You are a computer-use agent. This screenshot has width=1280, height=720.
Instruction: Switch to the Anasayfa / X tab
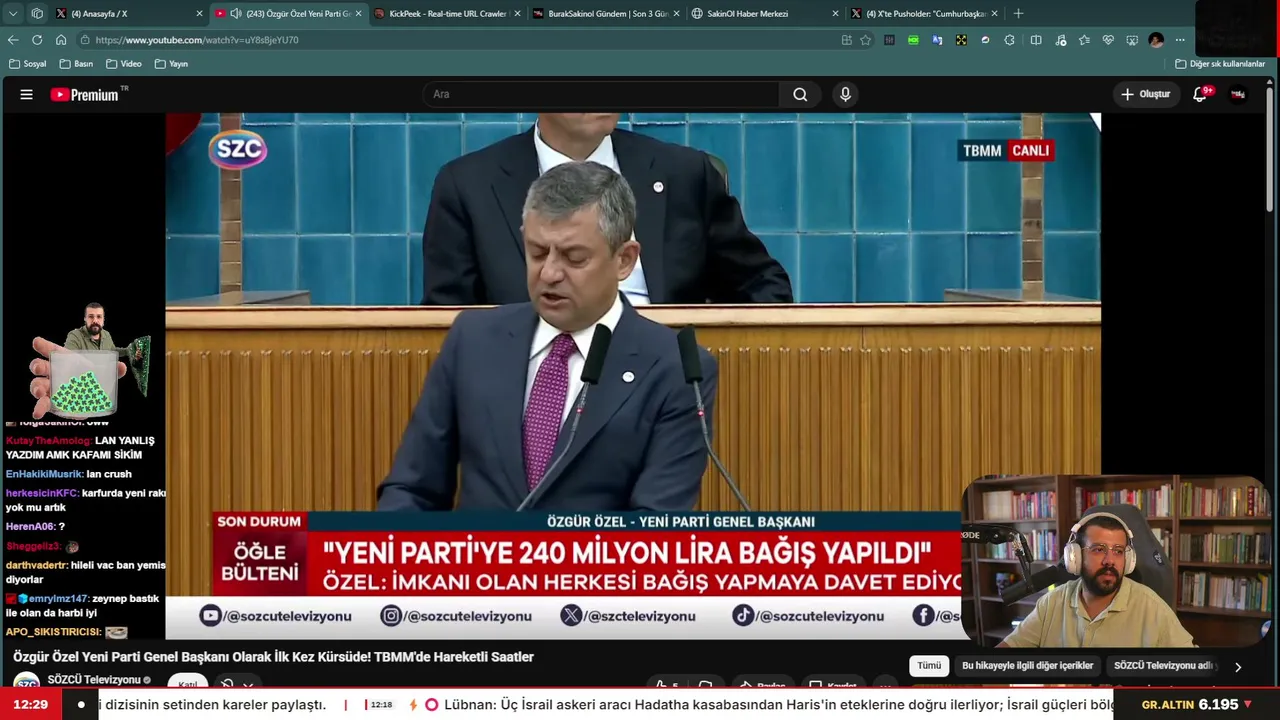[x=127, y=14]
